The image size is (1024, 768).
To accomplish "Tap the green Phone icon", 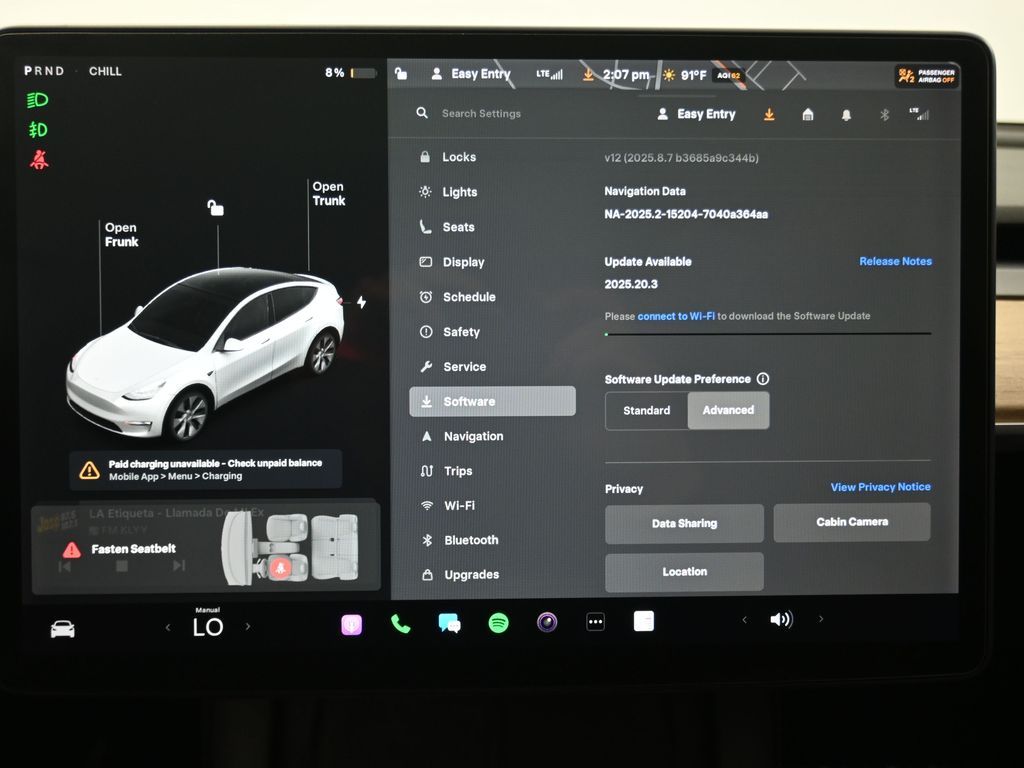I will click(400, 623).
